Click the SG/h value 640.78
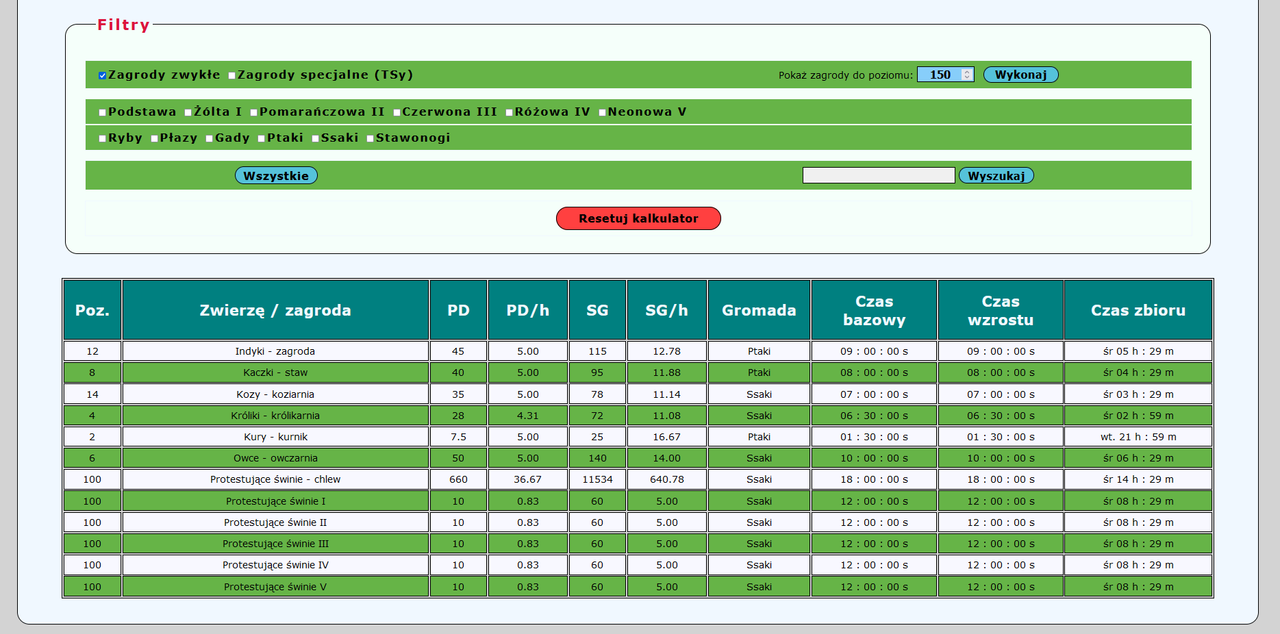Image resolution: width=1280 pixels, height=634 pixels. pos(666,480)
